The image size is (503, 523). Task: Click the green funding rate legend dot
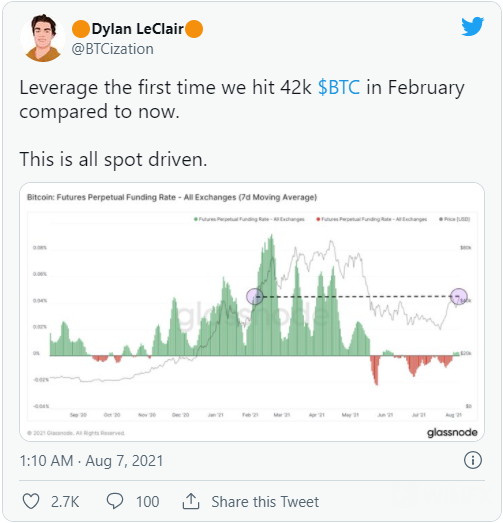click(x=196, y=219)
